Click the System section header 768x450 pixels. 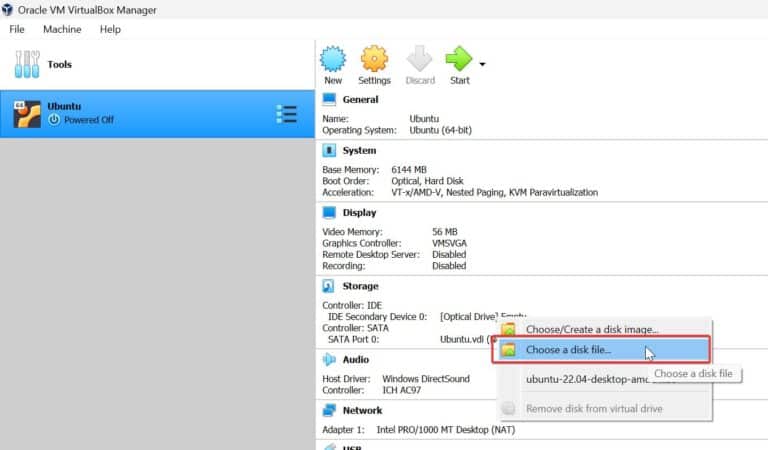359,150
